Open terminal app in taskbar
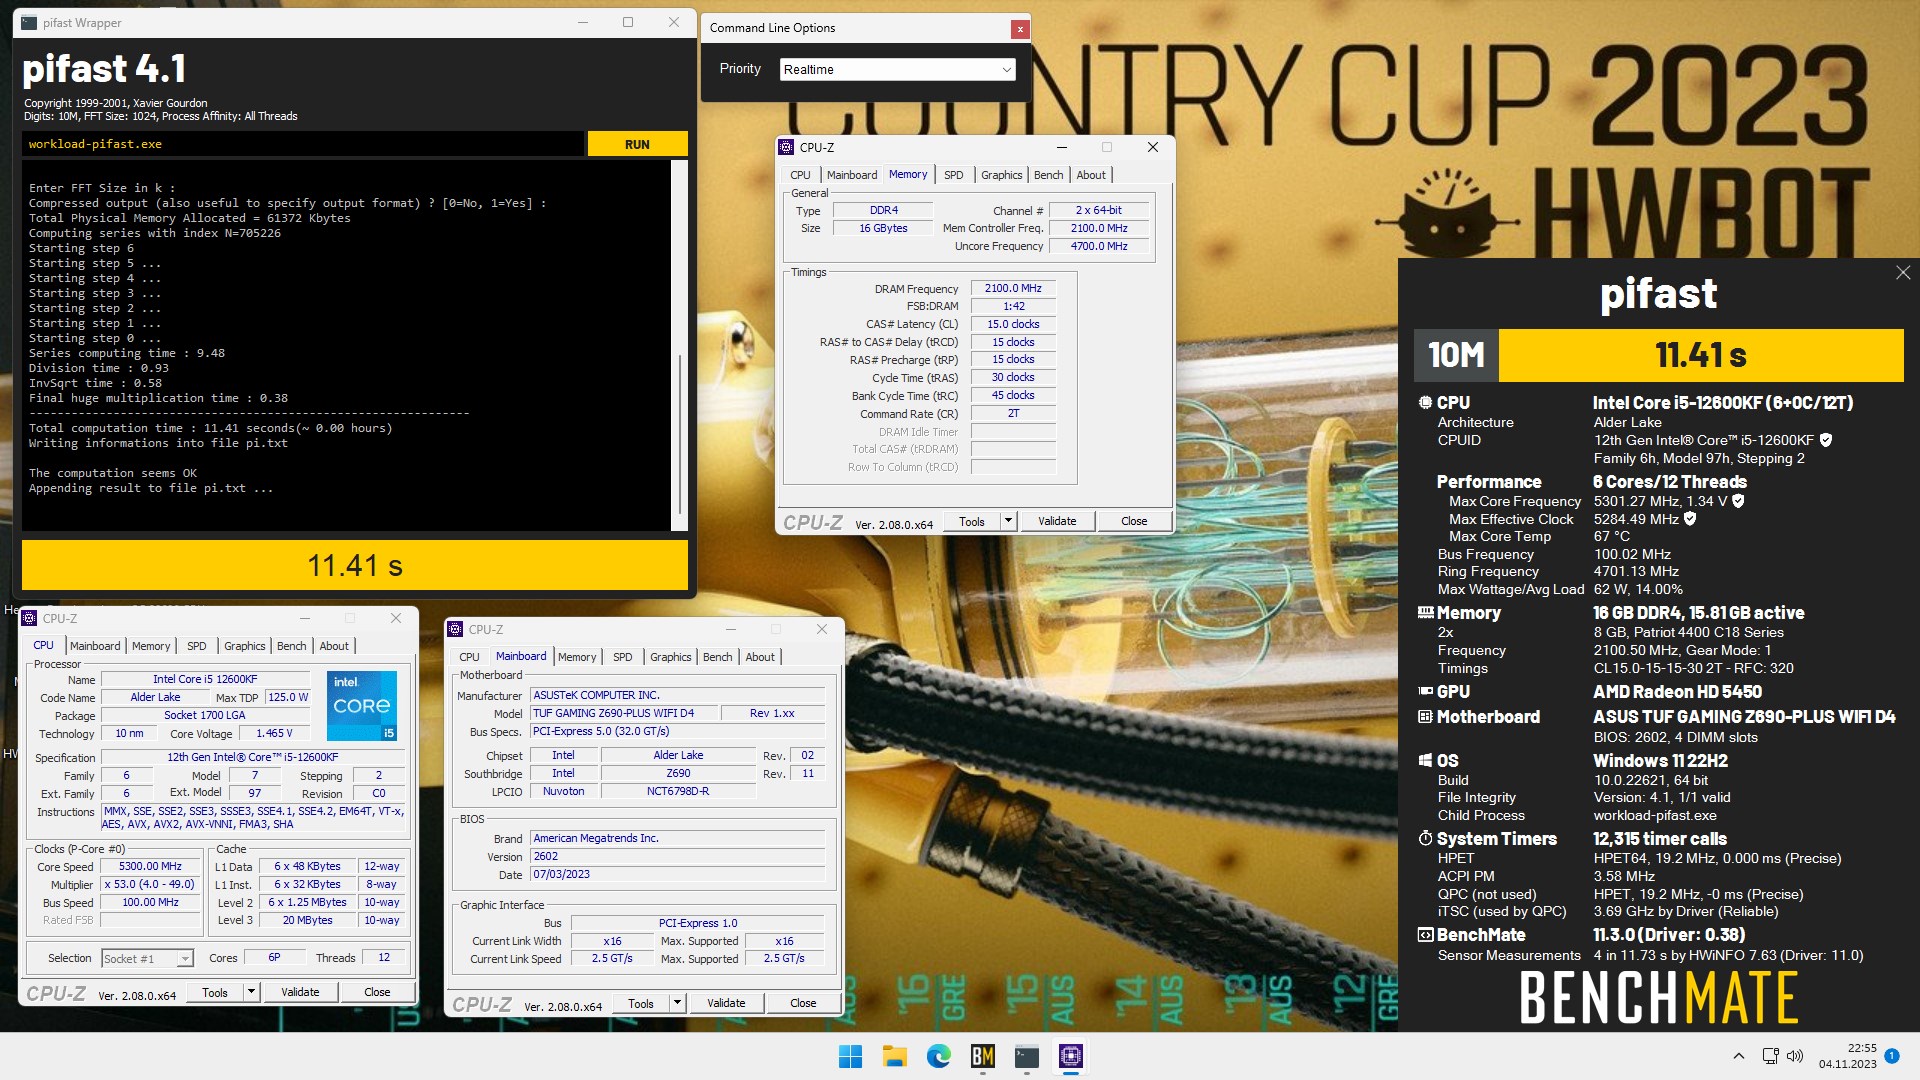Viewport: 1920px width, 1080px height. tap(1027, 1056)
